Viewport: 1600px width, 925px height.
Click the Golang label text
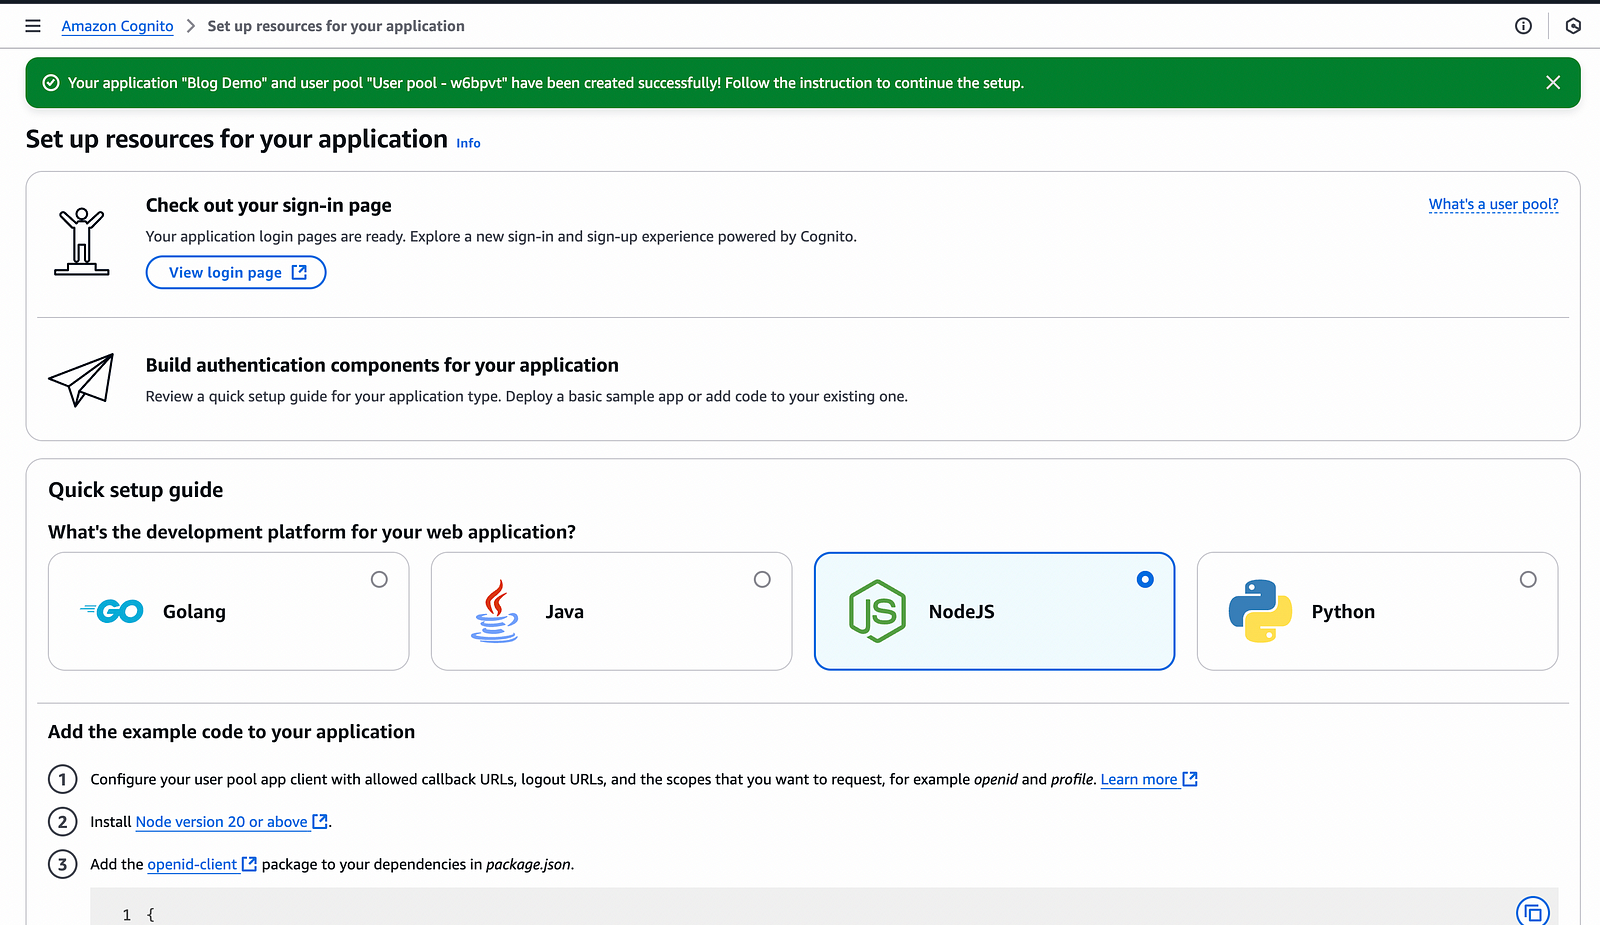(x=194, y=611)
